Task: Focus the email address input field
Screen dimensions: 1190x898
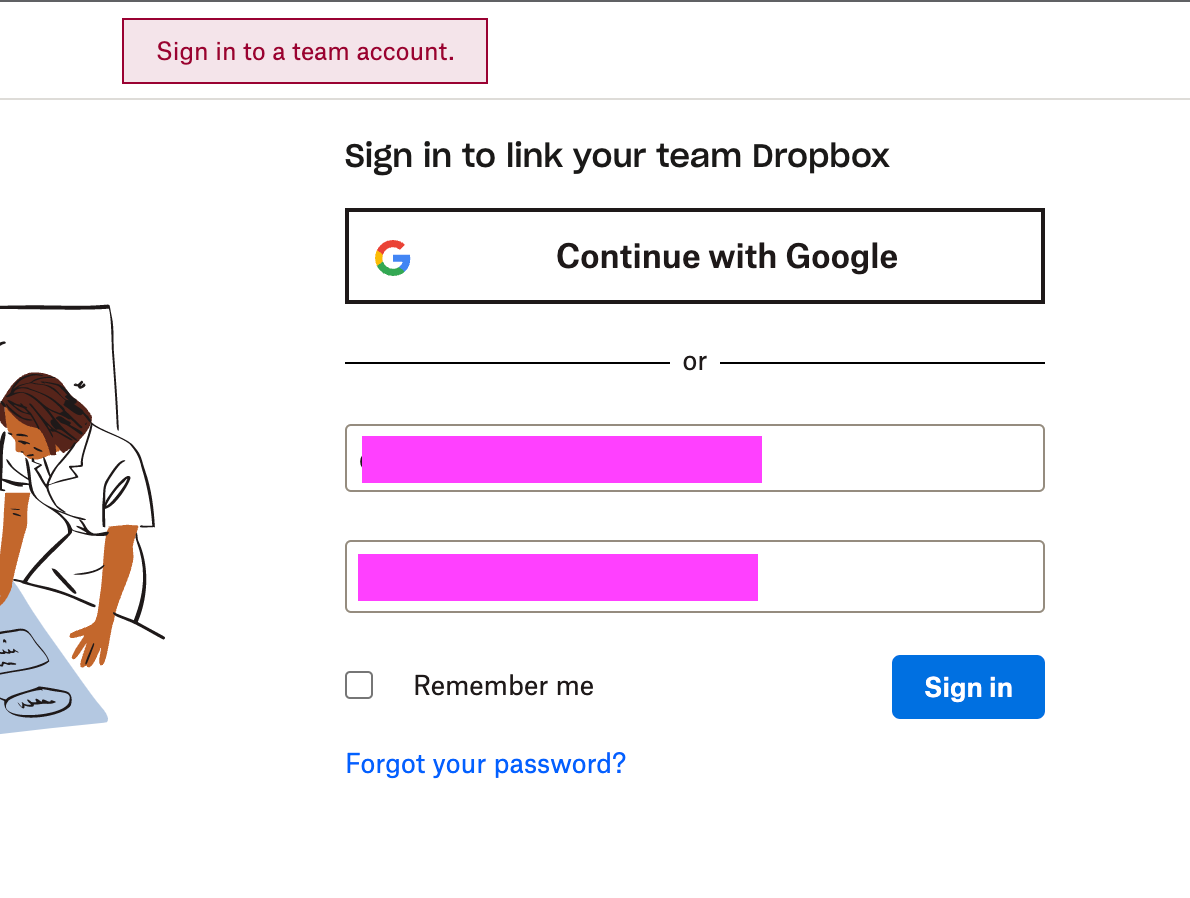Action: (x=694, y=458)
